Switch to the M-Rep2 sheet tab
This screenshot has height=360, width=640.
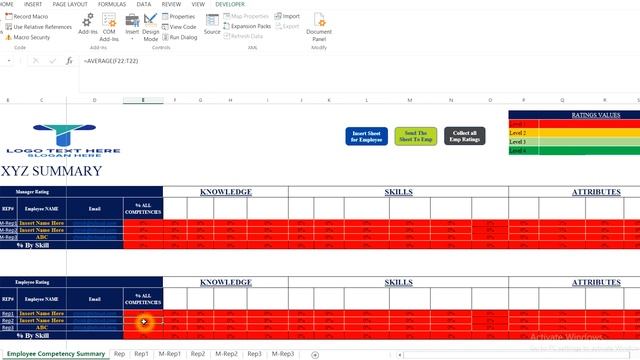tap(226, 354)
